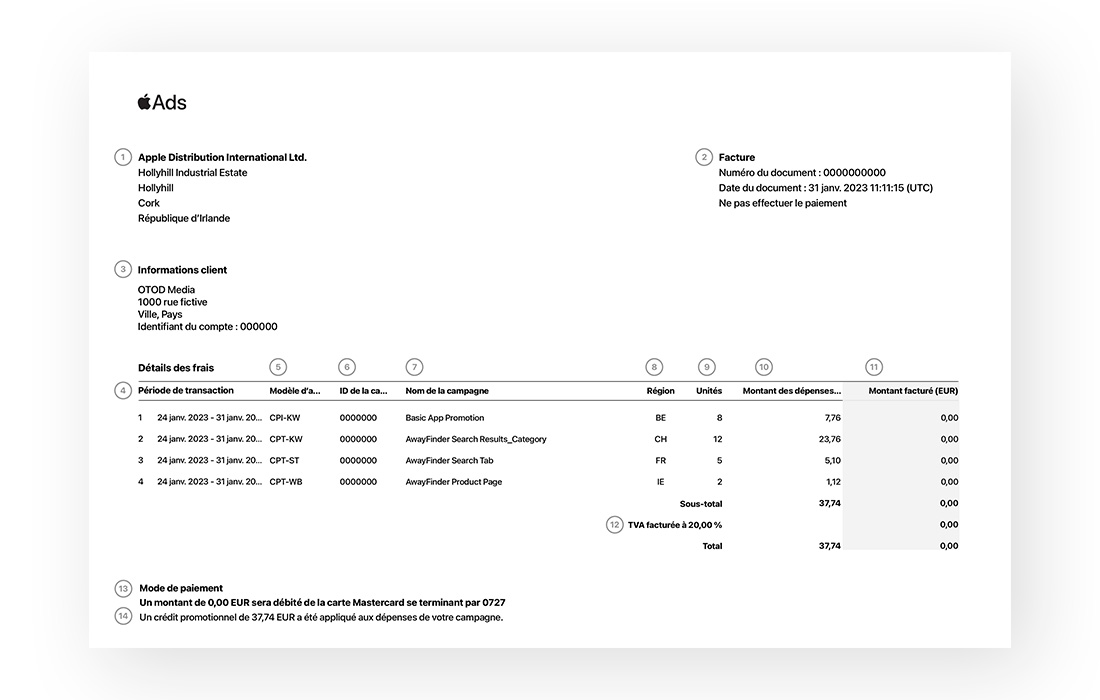Screen dimensions: 1100x700
Task: Select the Basic App Promotion campaign row
Action: tap(444, 418)
